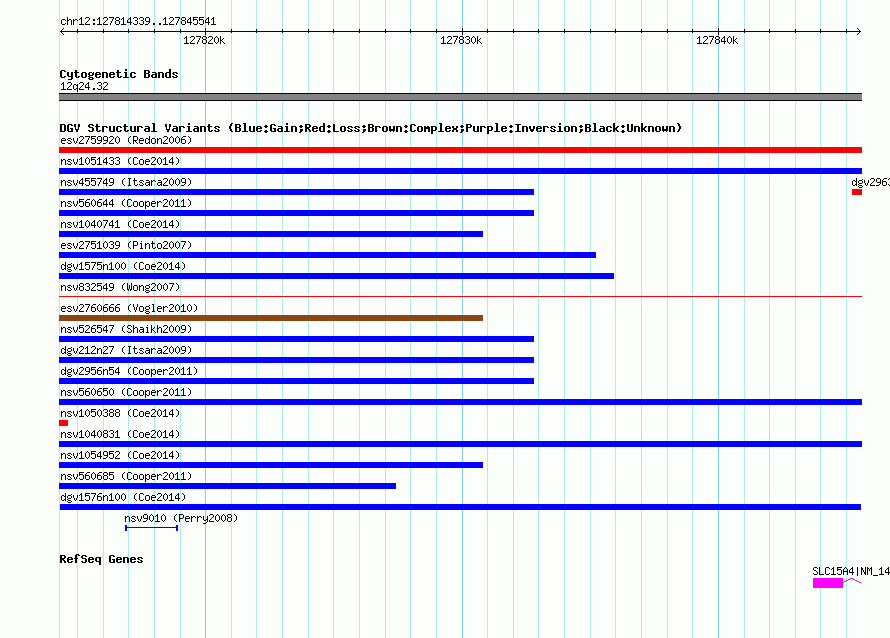Click the 127840k ruler label

click(x=717, y=40)
